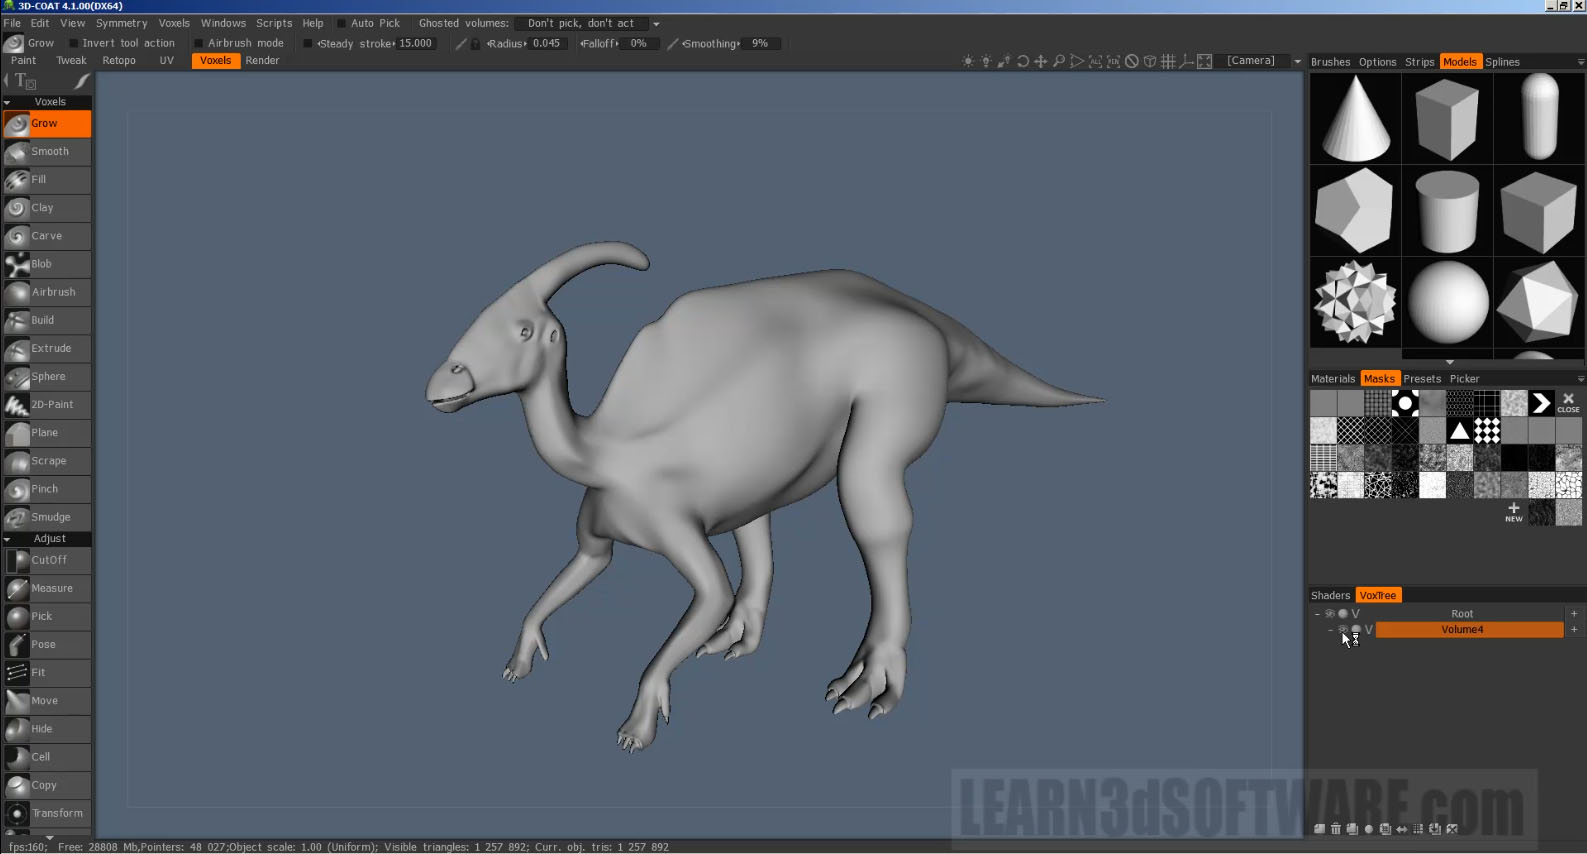Click the Falloff percentage field
The width and height of the screenshot is (1587, 854).
click(x=638, y=43)
